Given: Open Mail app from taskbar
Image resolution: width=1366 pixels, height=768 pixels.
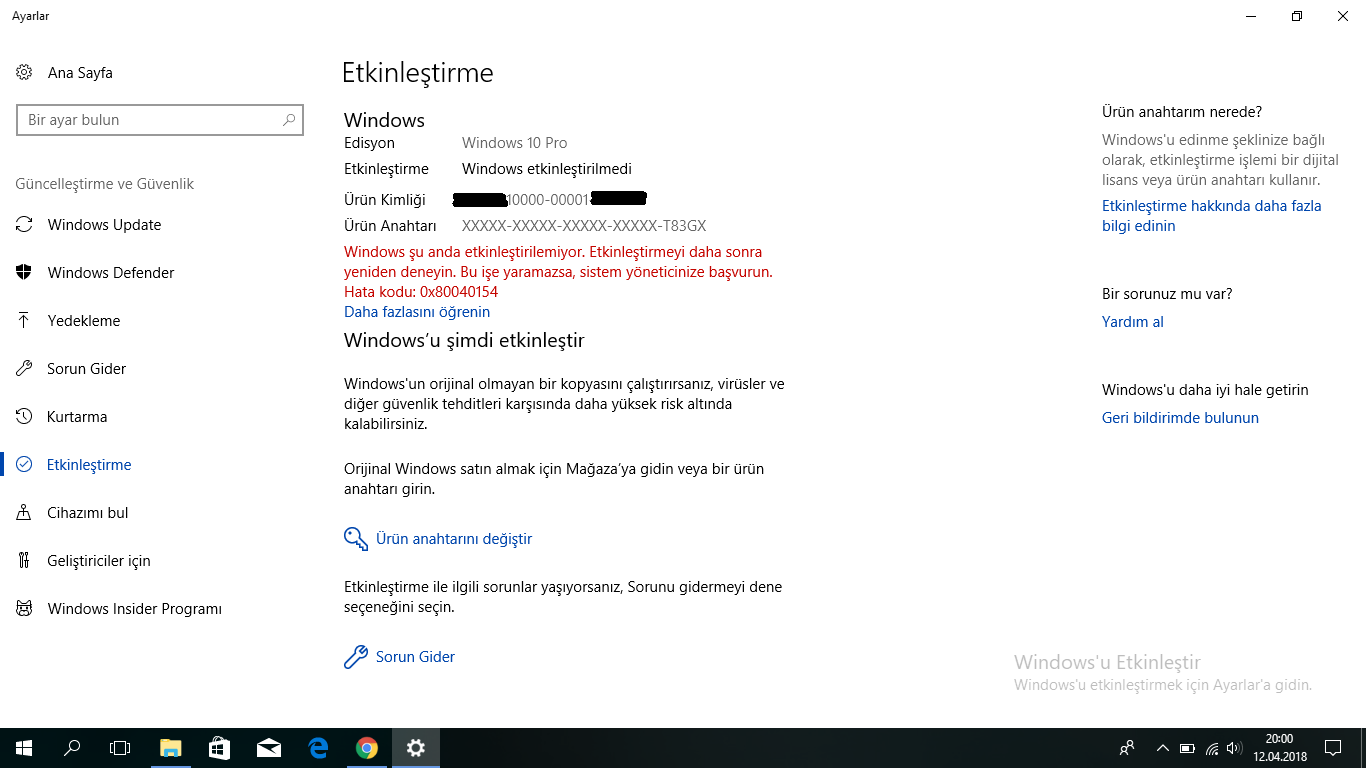Looking at the screenshot, I should click(269, 748).
